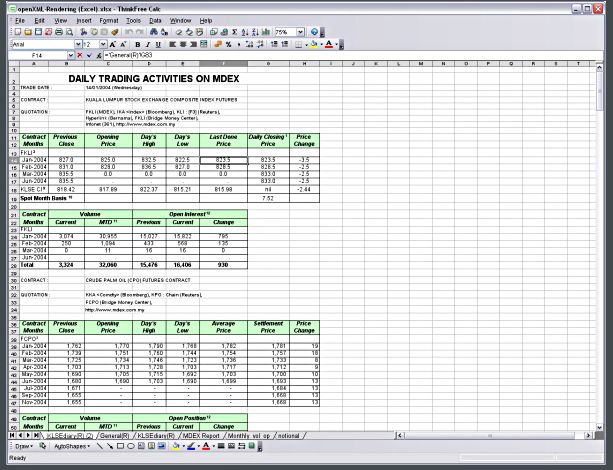
Task: Select the Line drawing tool
Action: pyautogui.click(x=100, y=446)
